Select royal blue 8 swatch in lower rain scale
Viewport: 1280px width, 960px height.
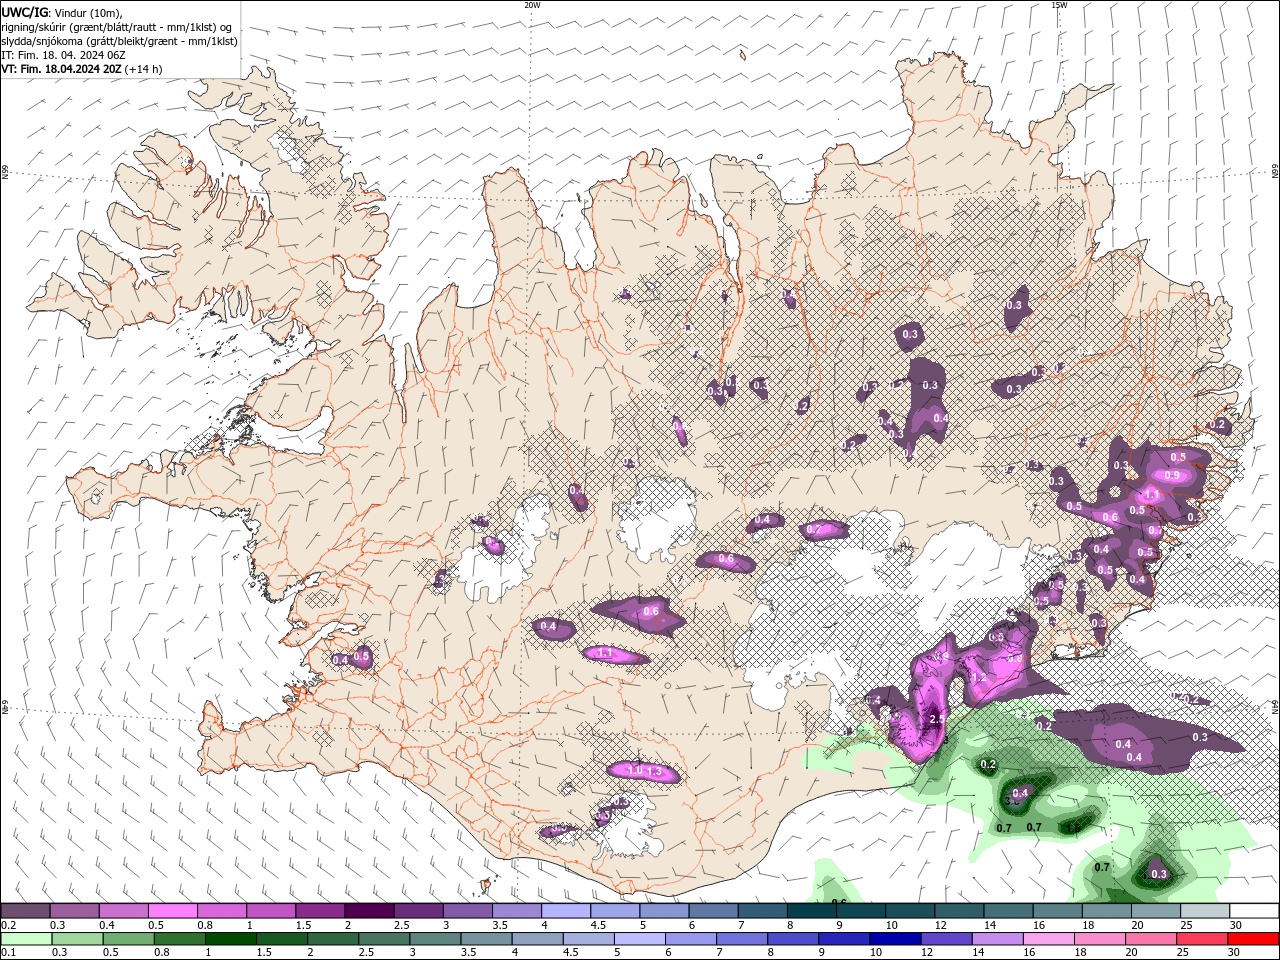(794, 939)
